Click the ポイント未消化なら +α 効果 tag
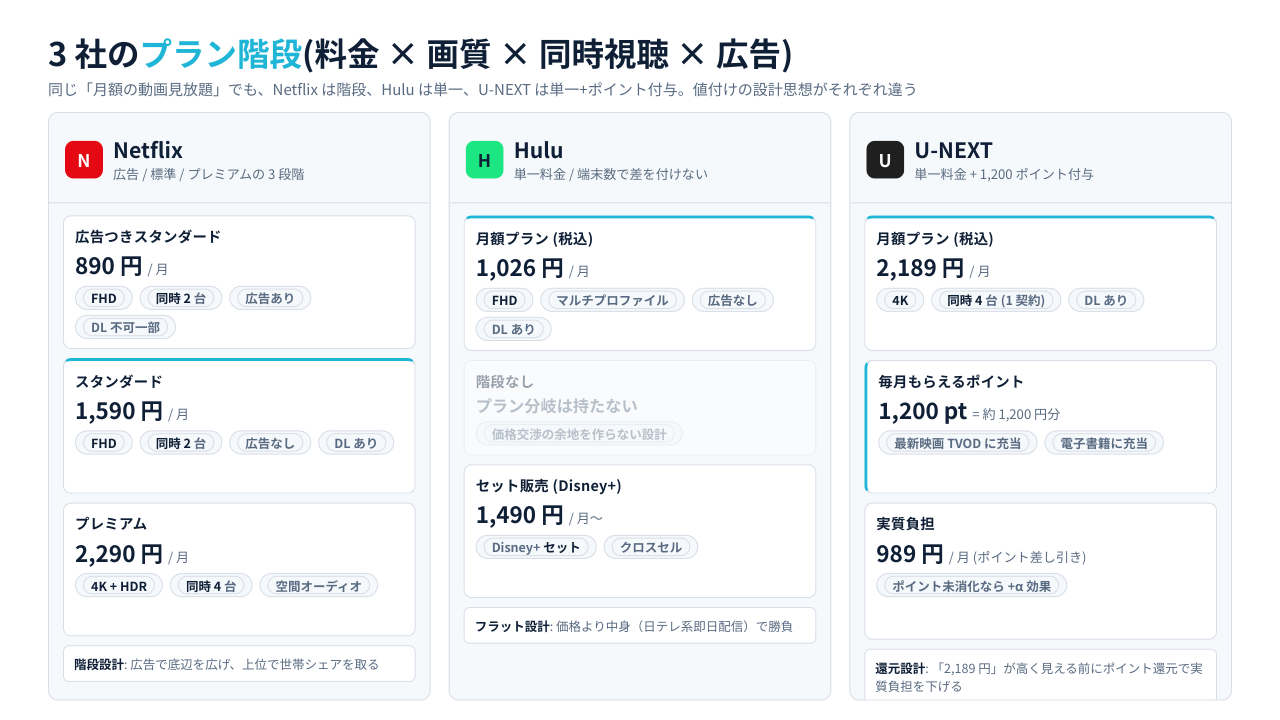Screen dimensions: 1280x720 click(972, 586)
